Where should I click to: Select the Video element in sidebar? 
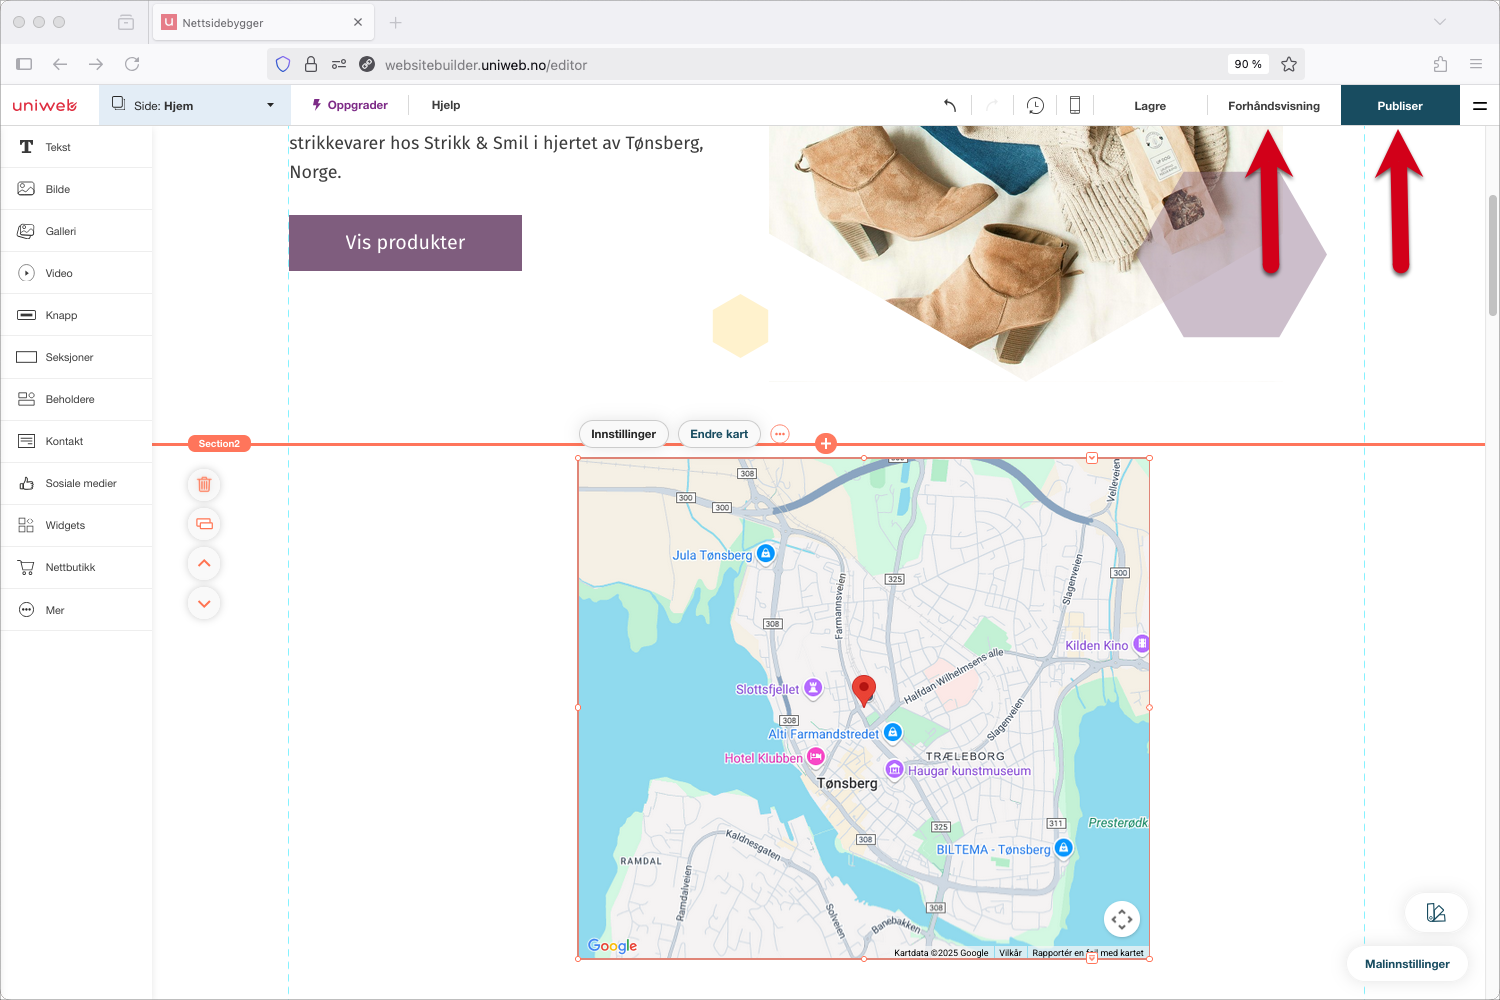pyautogui.click(x=76, y=273)
